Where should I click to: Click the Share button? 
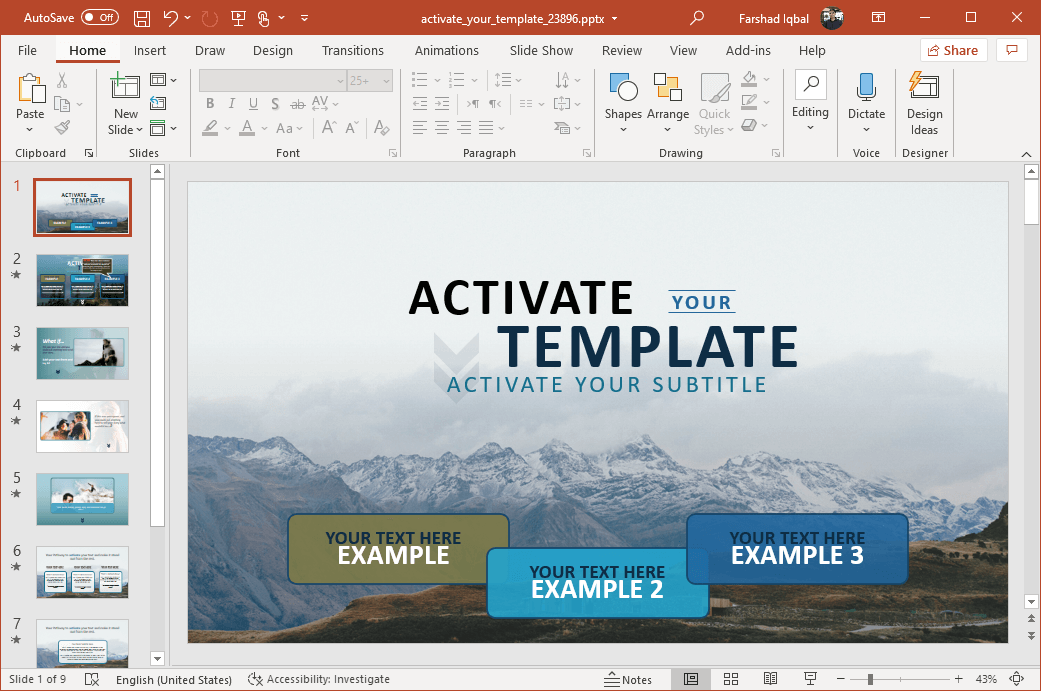click(953, 50)
